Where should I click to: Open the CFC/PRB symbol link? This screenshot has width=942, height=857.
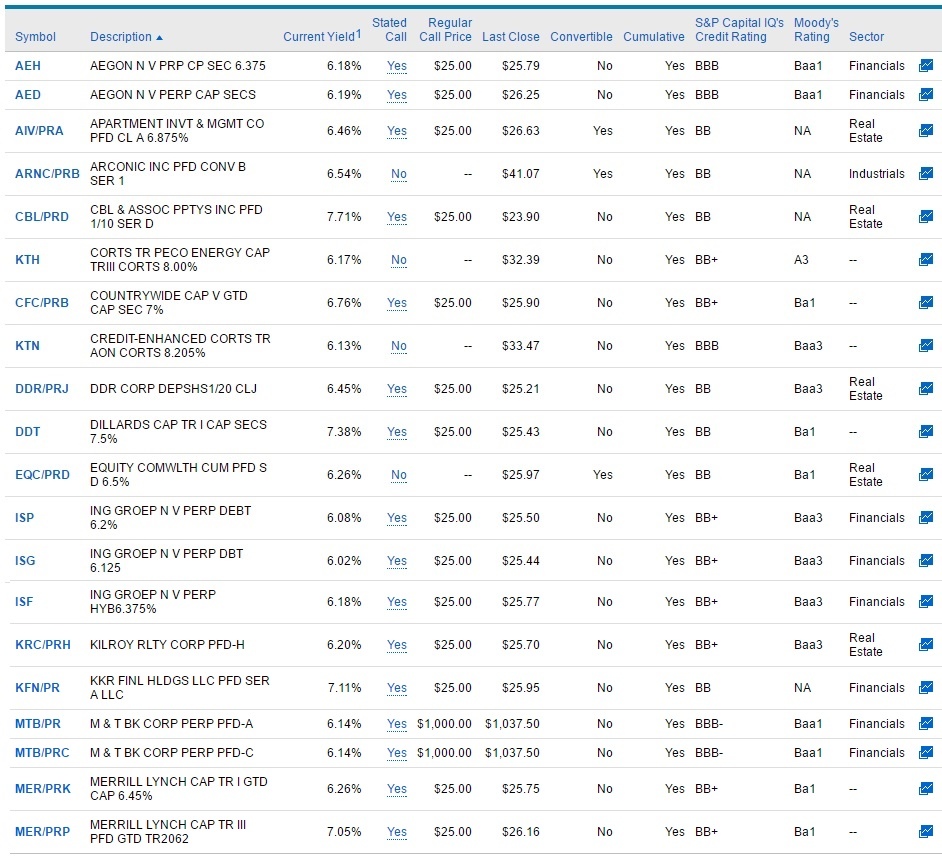(42, 302)
